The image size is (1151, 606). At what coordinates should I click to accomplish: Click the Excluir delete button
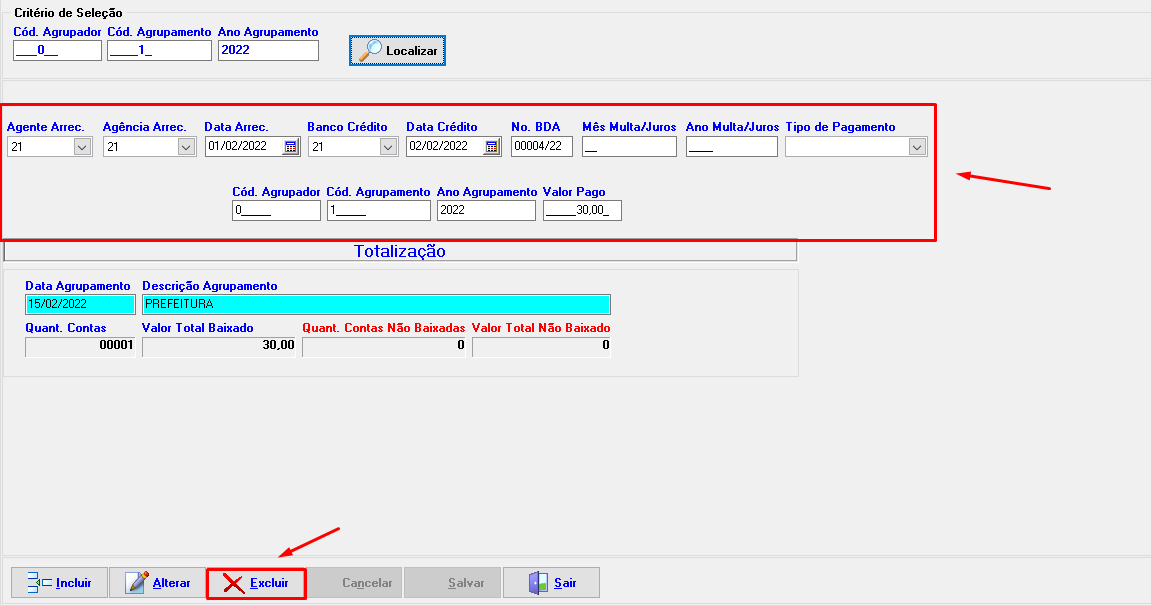[256, 583]
